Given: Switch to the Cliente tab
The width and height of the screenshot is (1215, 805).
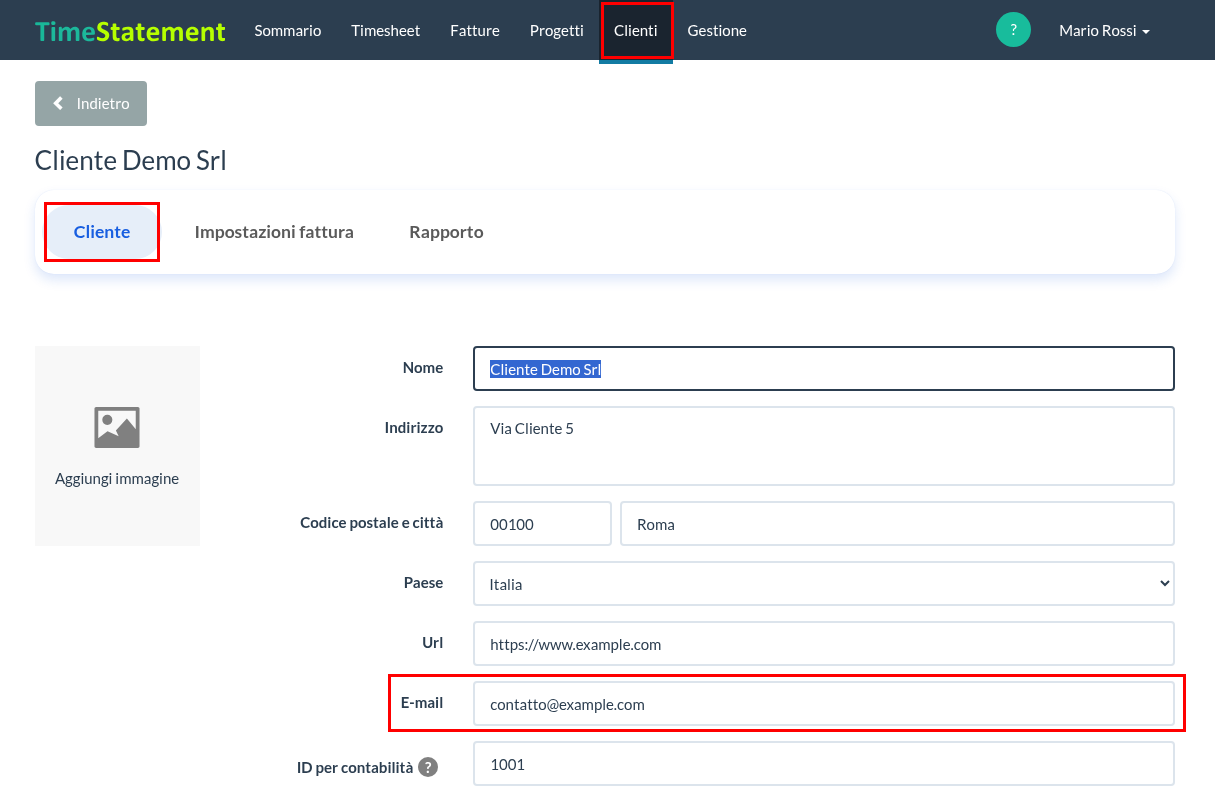Looking at the screenshot, I should 102,232.
